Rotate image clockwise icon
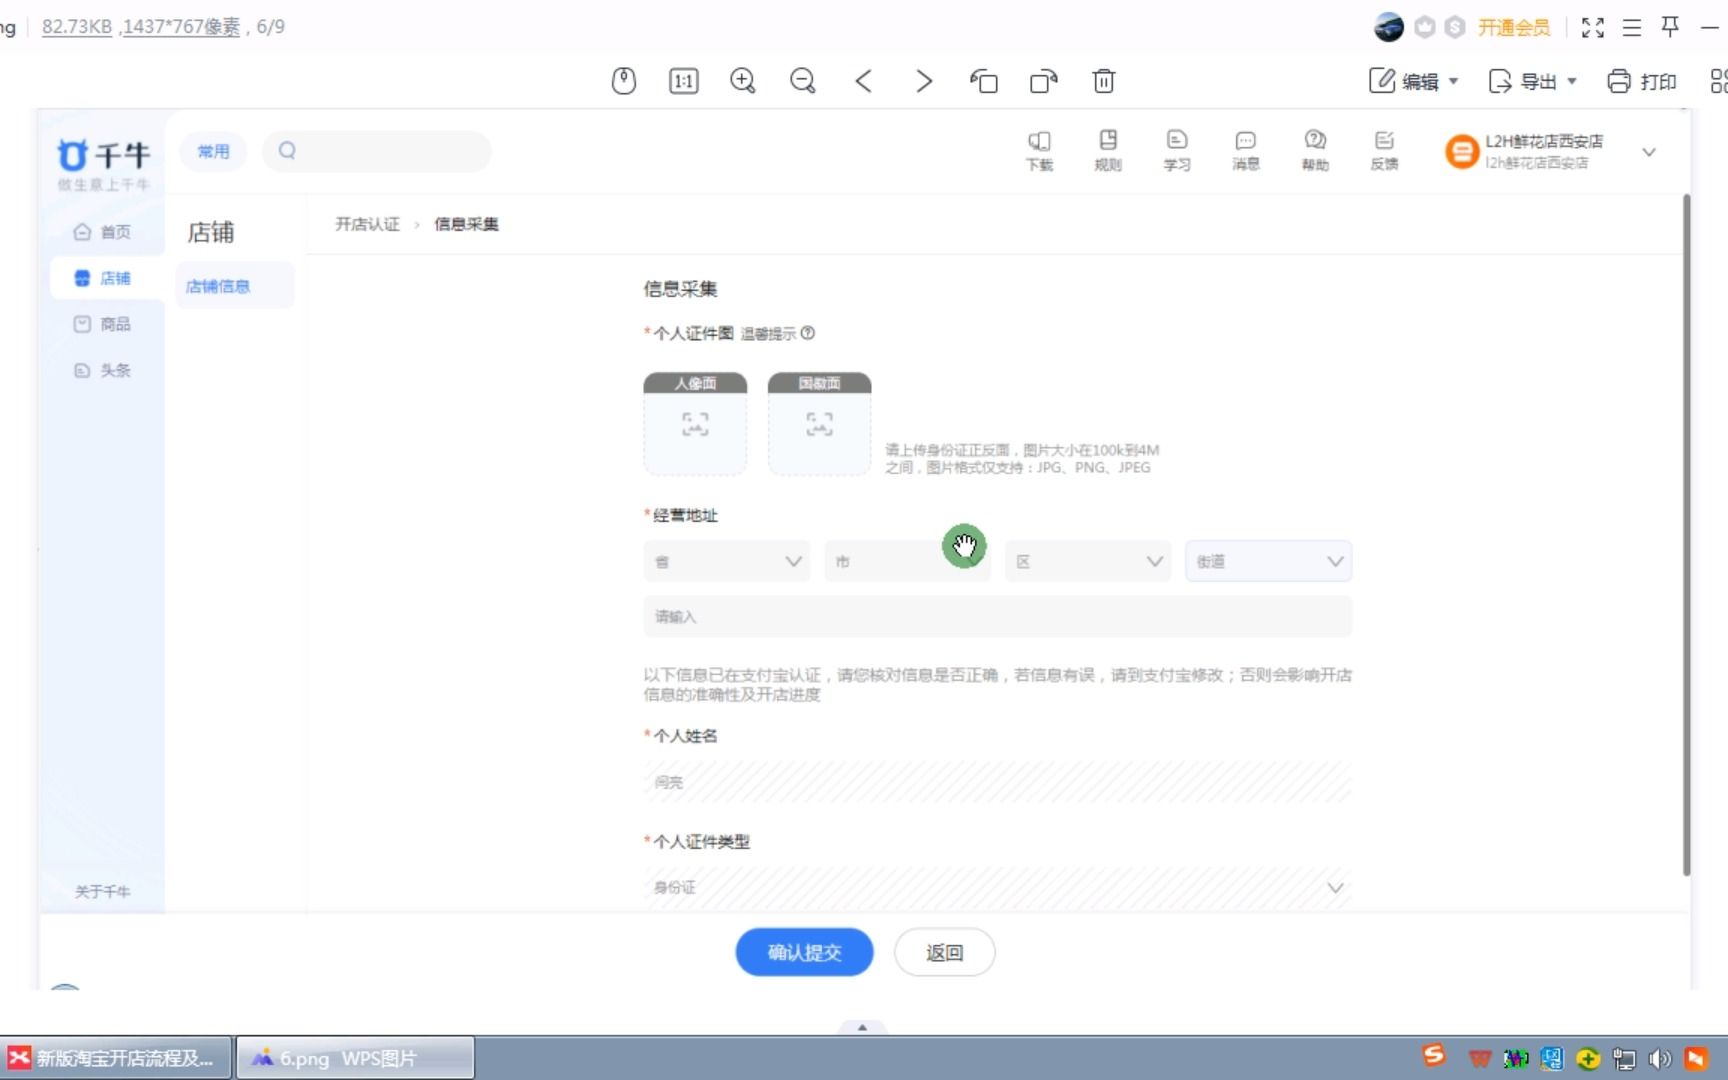This screenshot has width=1728, height=1080. 1044,81
